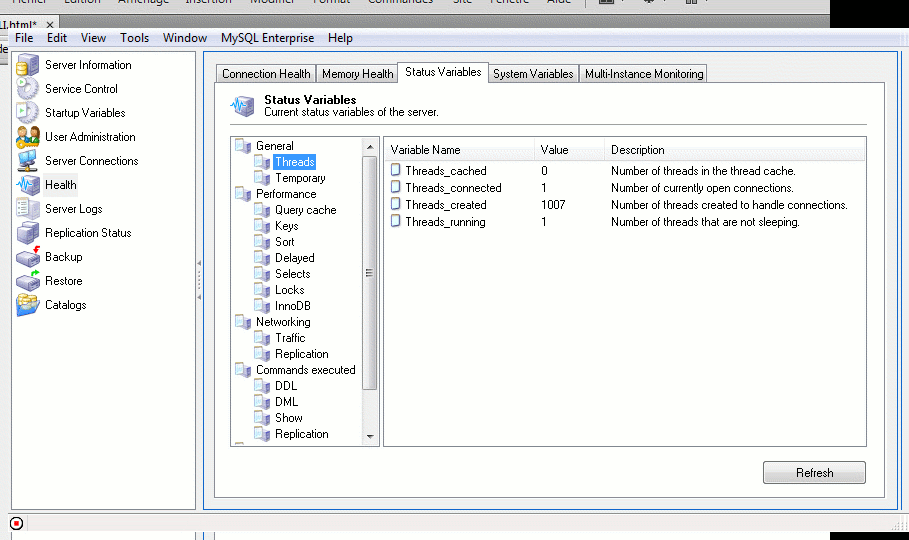Click the Status Variables header icon

(242, 106)
